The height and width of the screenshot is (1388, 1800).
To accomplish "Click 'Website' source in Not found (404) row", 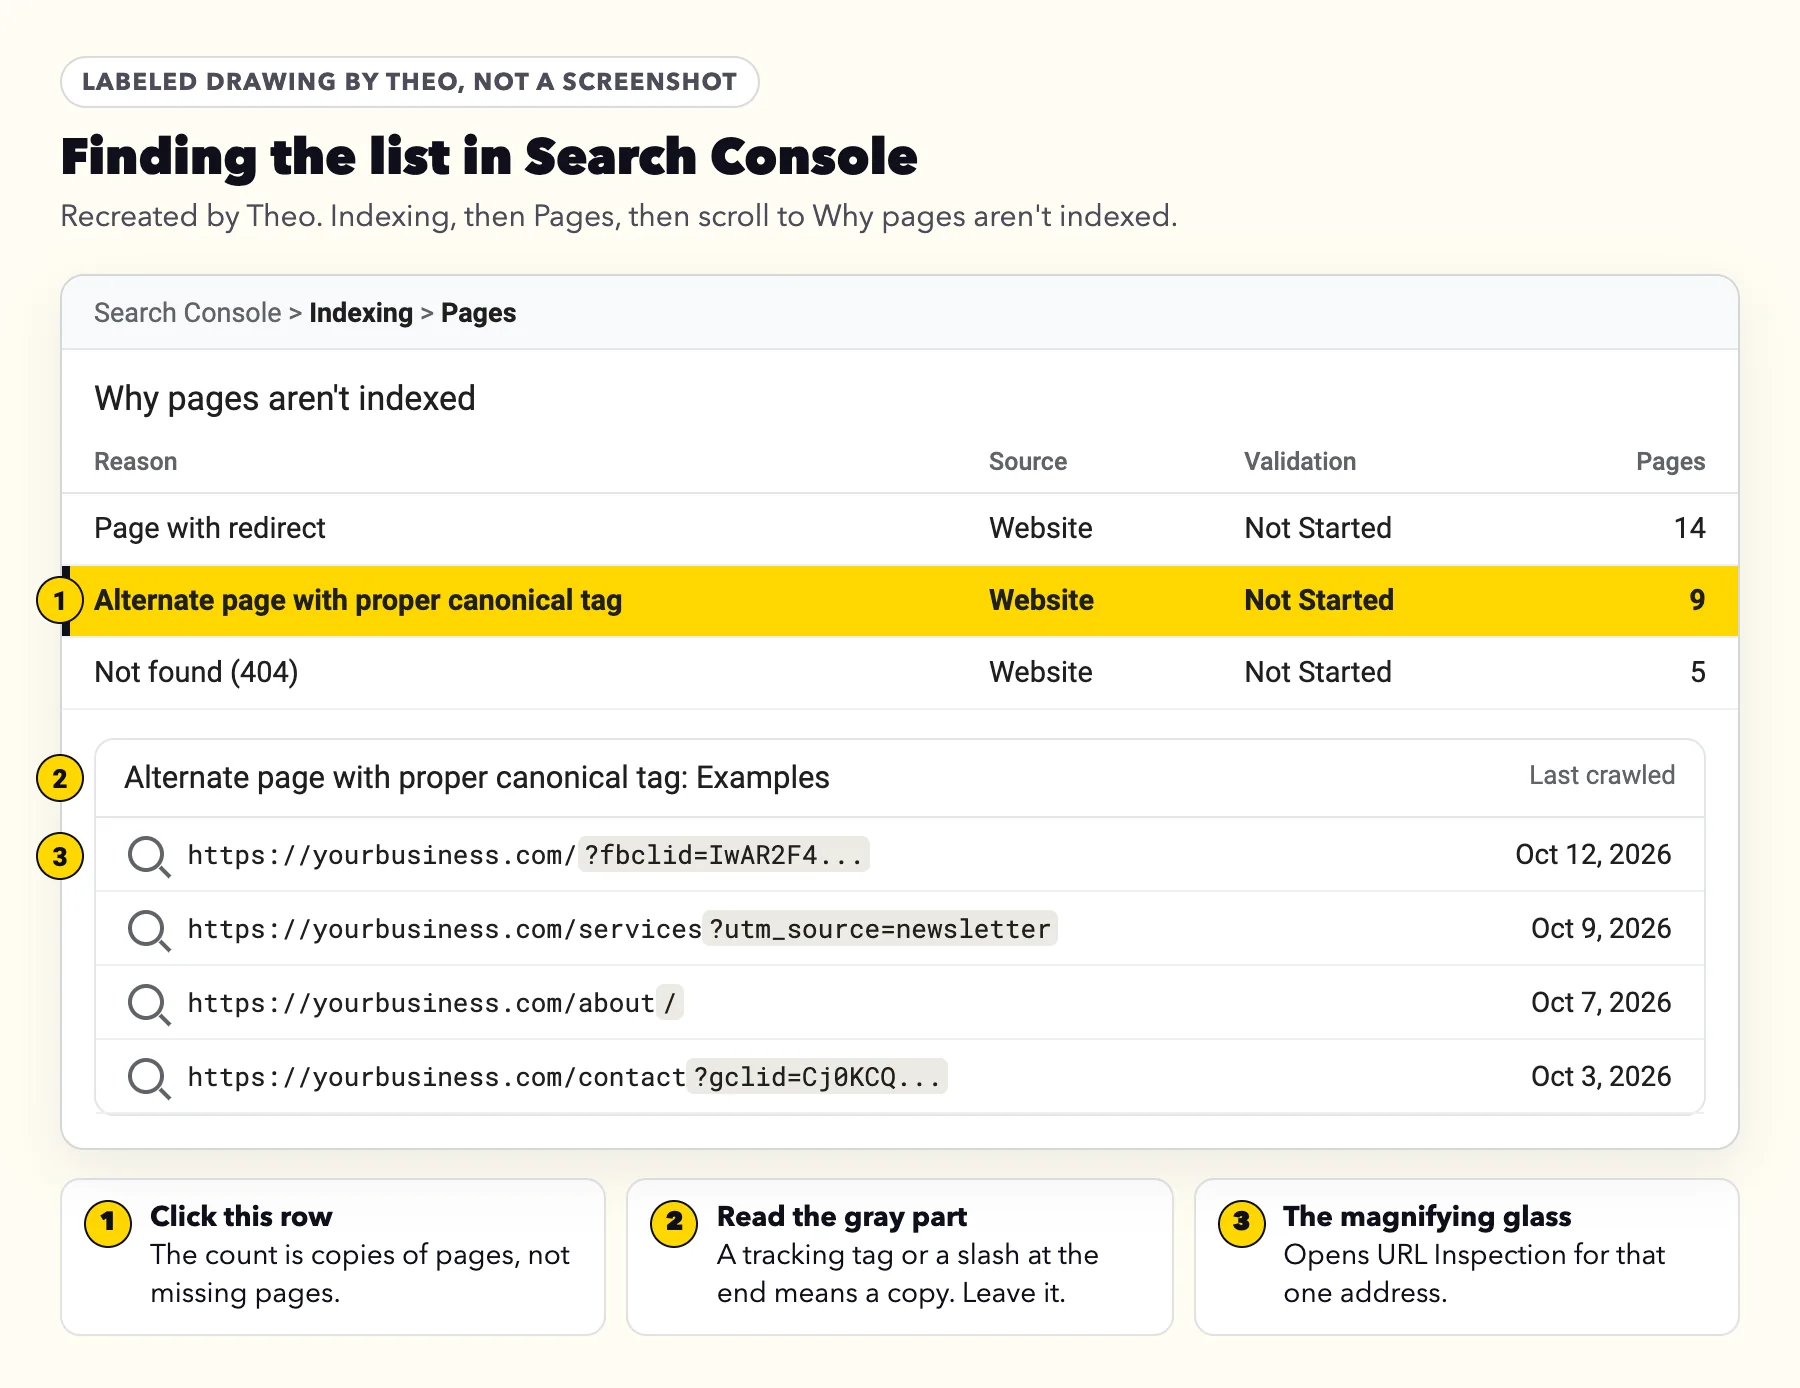I will click(1041, 672).
